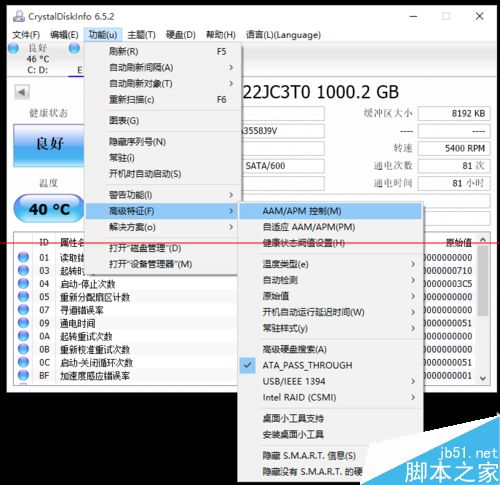Screen dimensions: 500x485
Task: Expand the 温度类型(e) submenu
Action: pos(330,264)
